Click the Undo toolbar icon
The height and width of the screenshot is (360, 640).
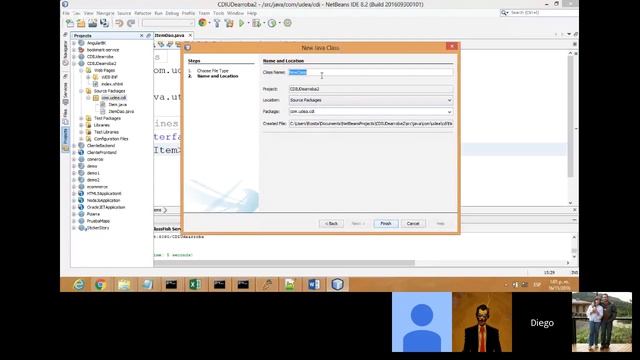[x=119, y=23]
